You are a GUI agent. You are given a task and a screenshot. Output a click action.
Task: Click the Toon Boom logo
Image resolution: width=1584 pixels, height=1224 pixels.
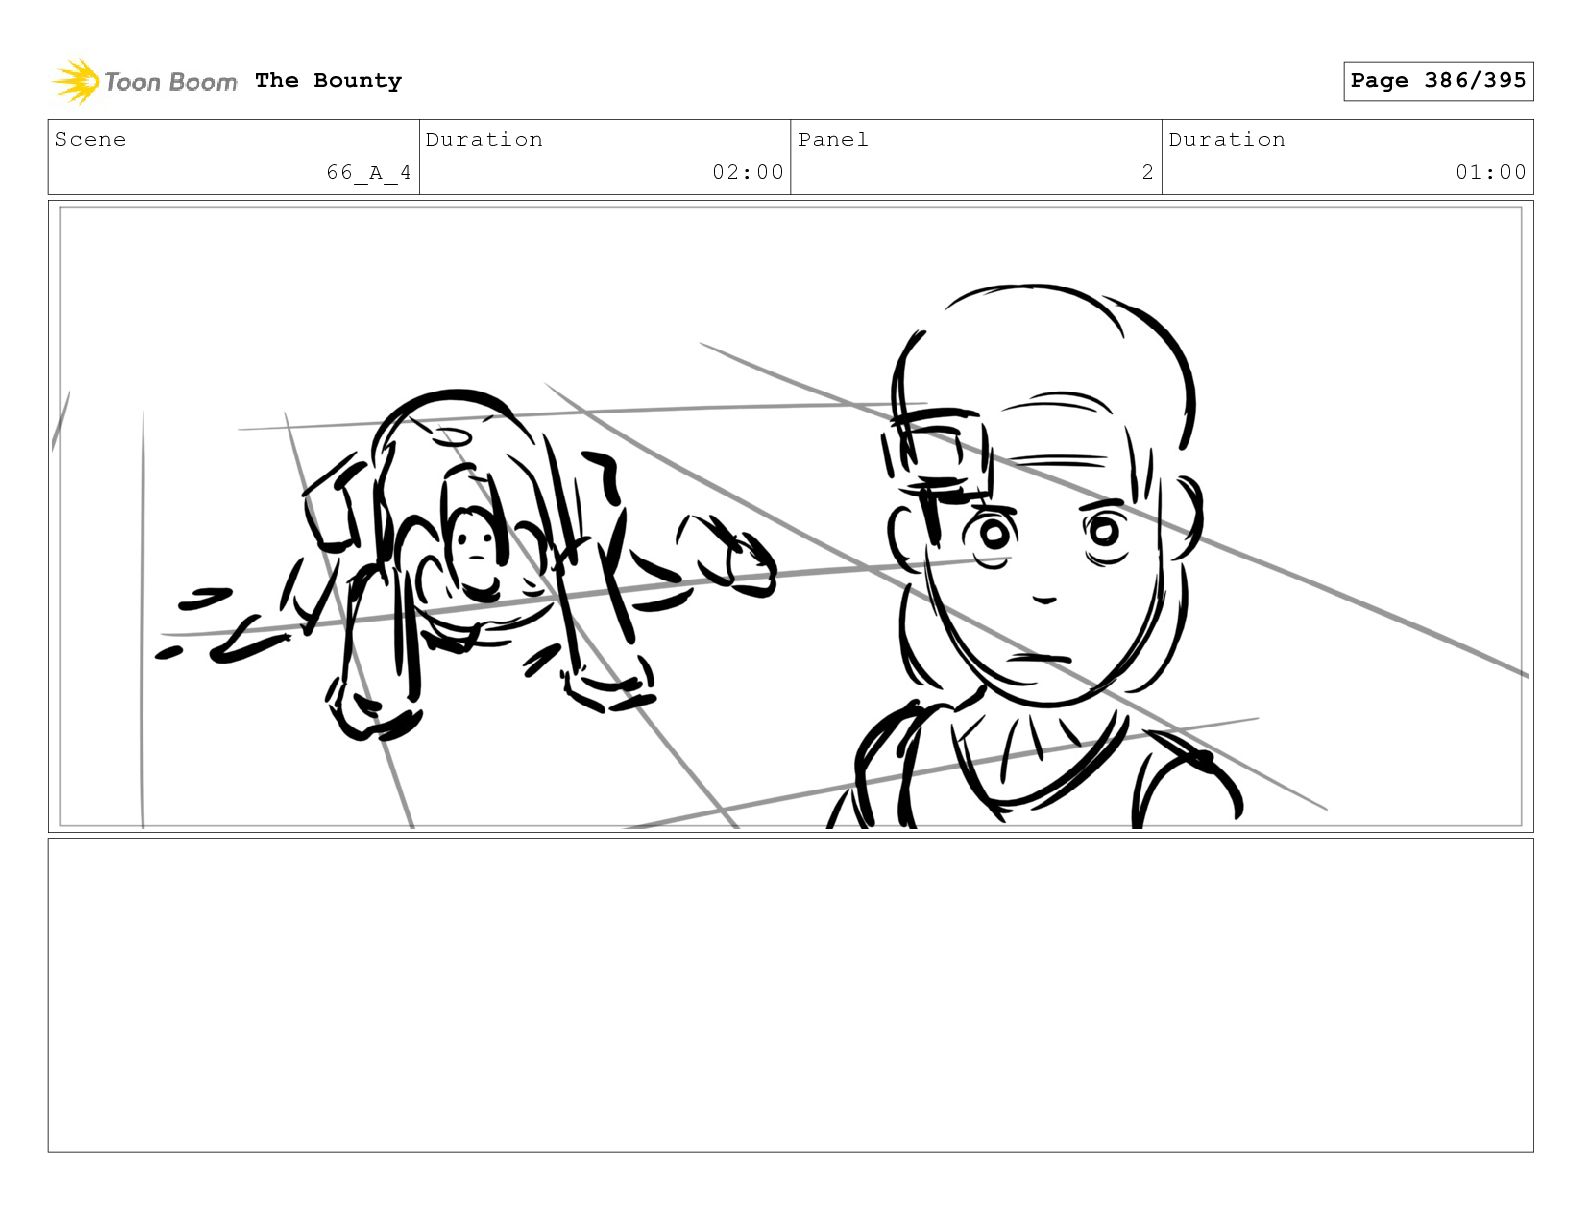point(145,81)
